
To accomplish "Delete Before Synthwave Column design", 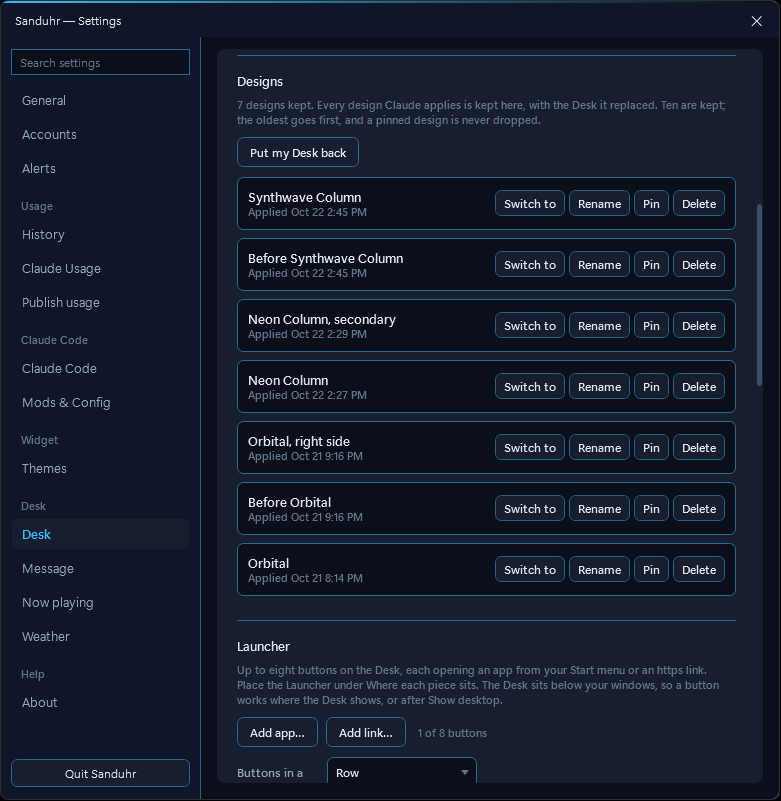I will point(699,265).
